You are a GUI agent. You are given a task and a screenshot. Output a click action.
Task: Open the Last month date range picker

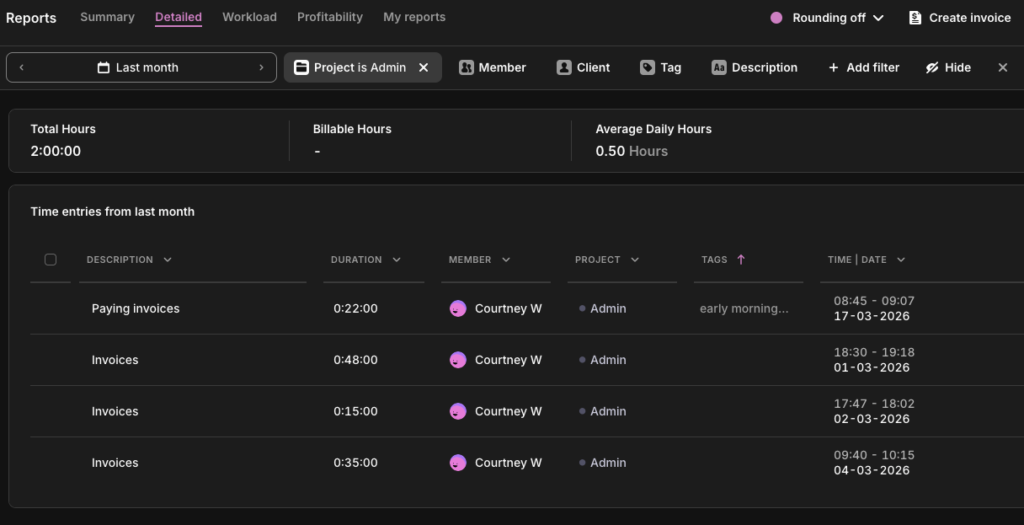coord(141,67)
